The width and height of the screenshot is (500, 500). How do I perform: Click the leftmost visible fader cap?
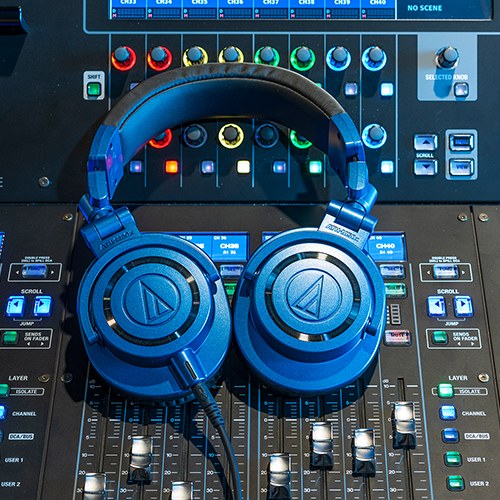[95, 487]
